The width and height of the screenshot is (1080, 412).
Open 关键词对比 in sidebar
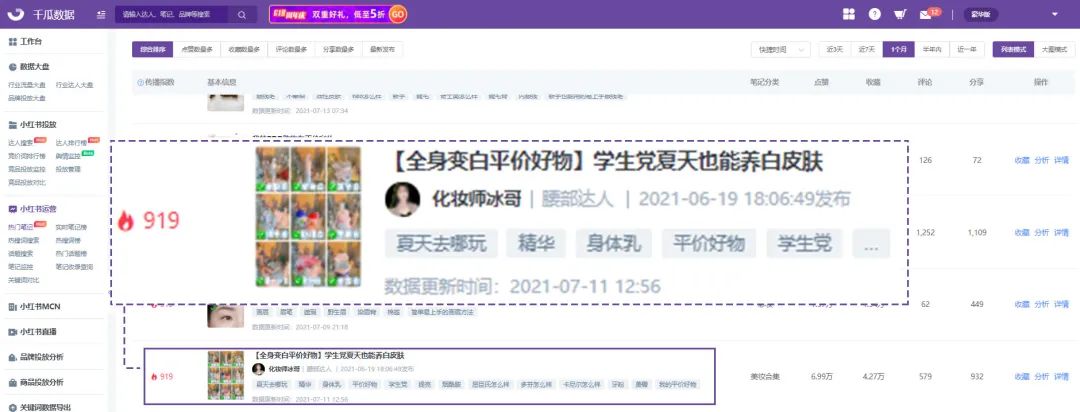click(23, 280)
